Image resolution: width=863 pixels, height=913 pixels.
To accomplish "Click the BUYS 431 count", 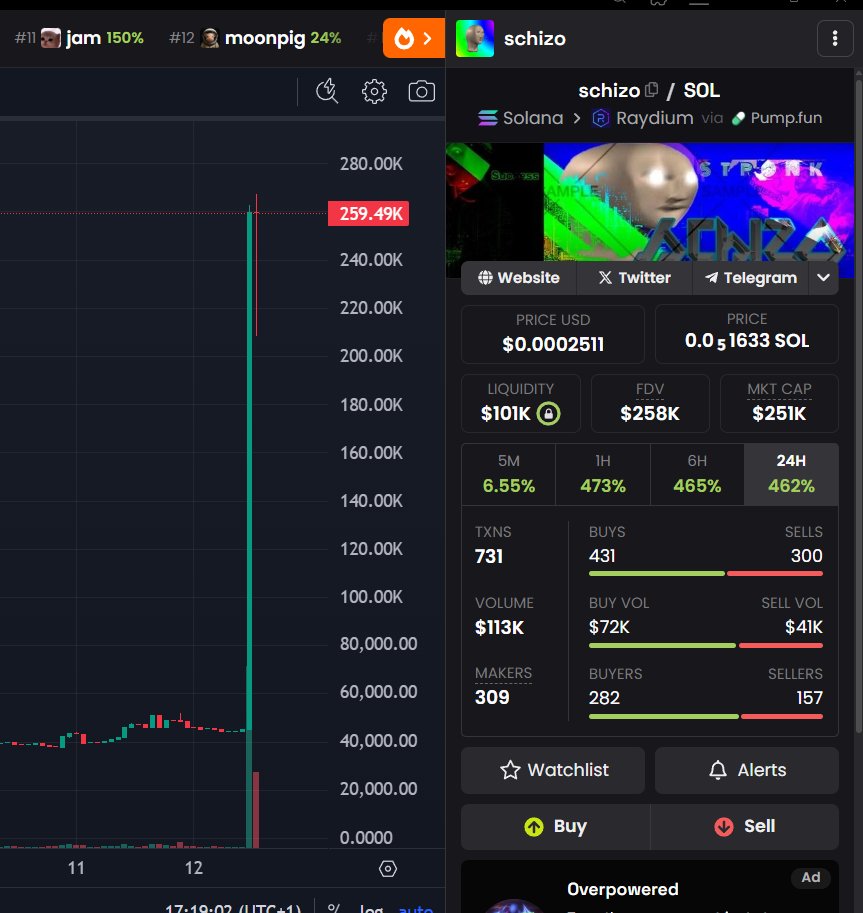I will [x=602, y=555].
